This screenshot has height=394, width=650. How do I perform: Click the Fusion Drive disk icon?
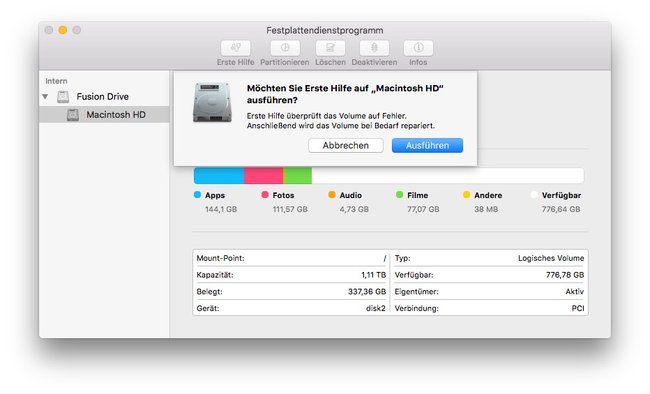63,97
